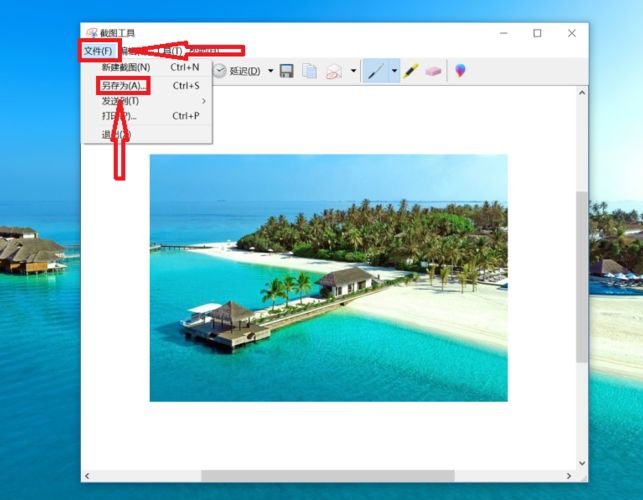Expand the pen options dropdown arrow
The width and height of the screenshot is (643, 500).
(394, 71)
